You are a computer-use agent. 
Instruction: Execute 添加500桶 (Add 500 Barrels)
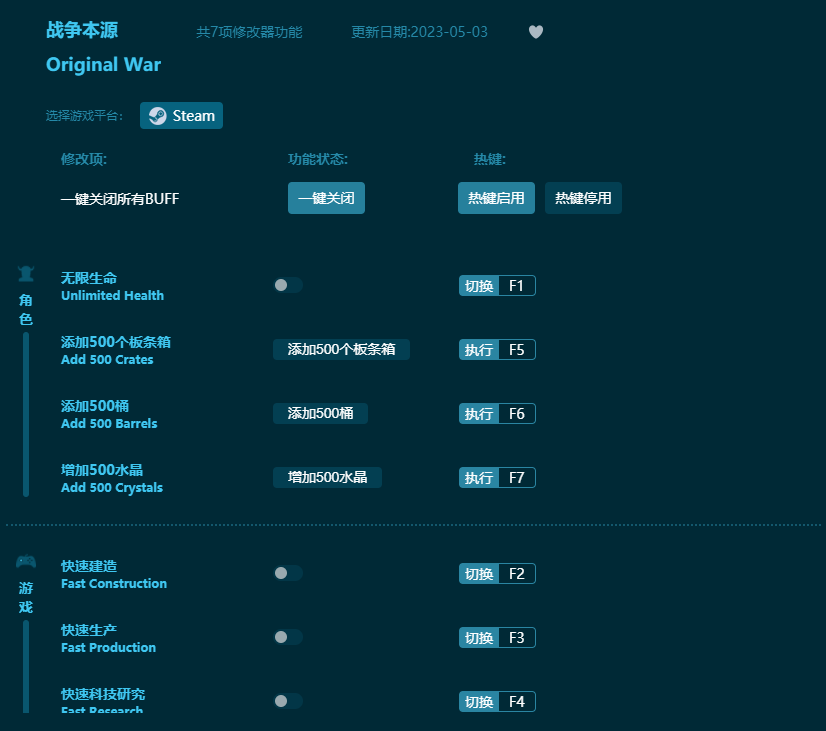click(x=320, y=413)
